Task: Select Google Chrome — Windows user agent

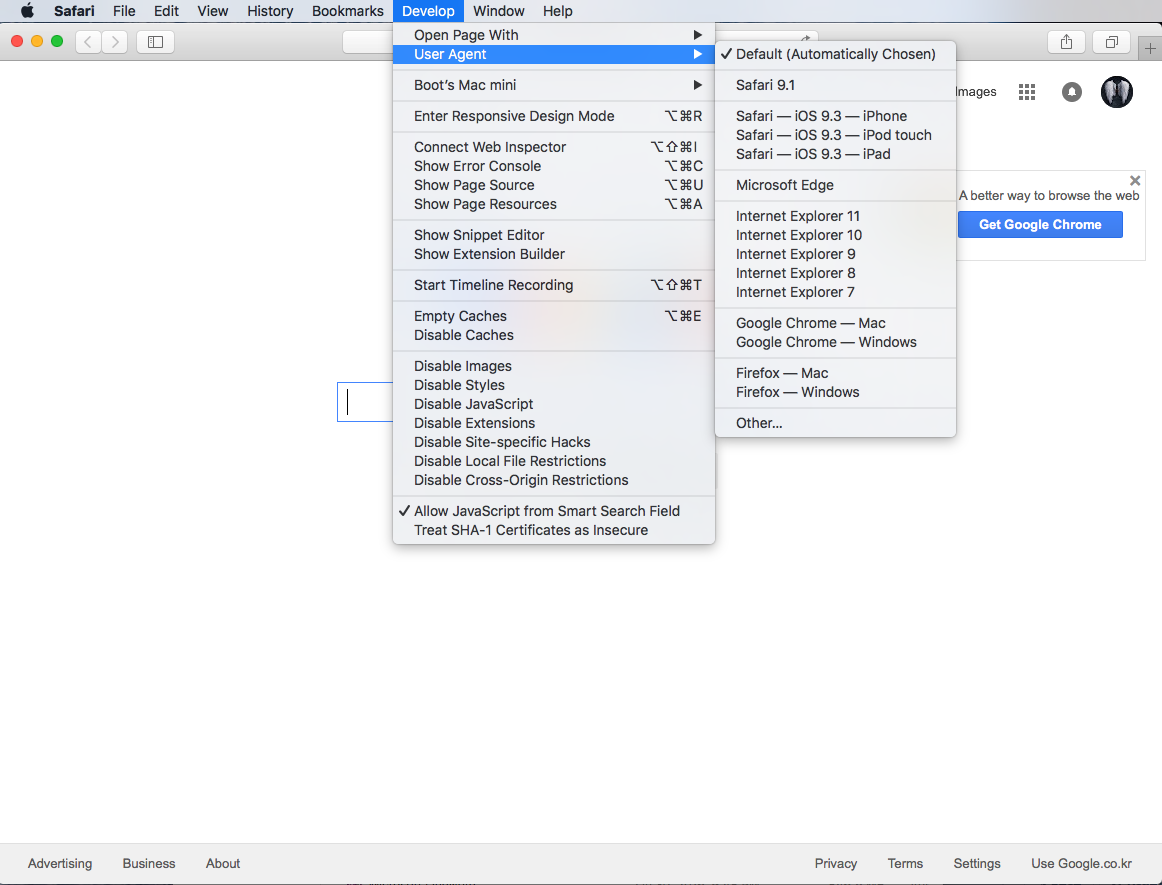Action: pos(835,342)
